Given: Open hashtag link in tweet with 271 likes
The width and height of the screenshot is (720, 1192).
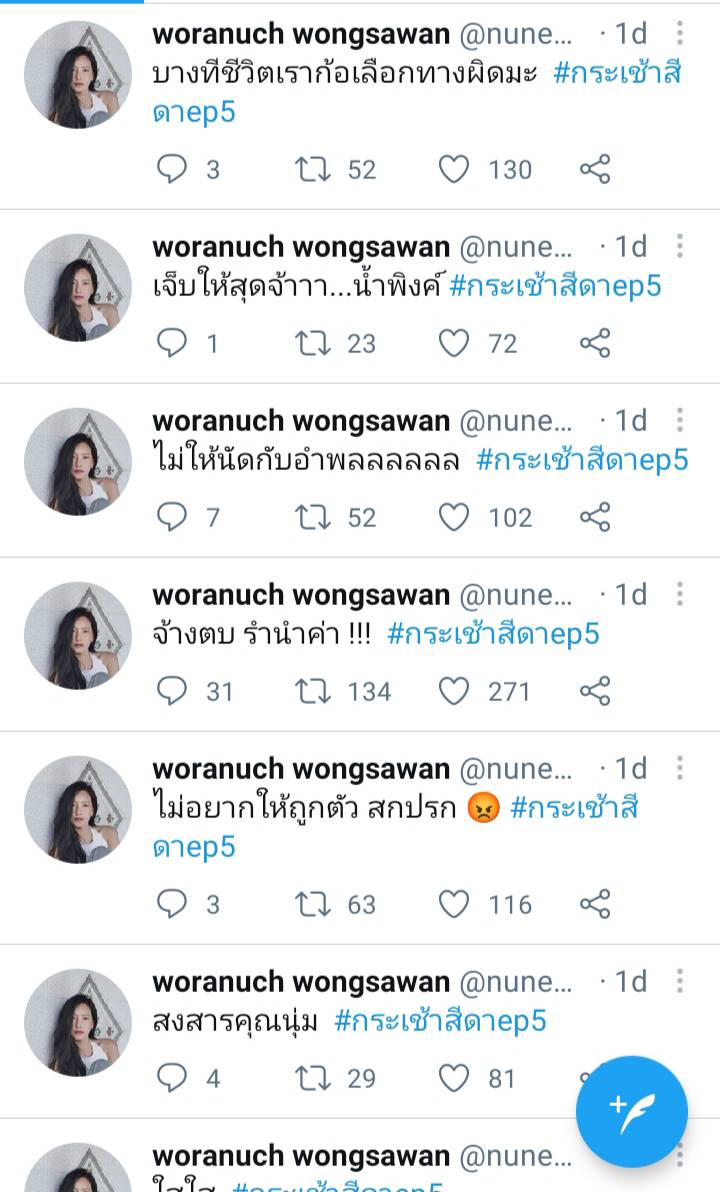Looking at the screenshot, I should [x=493, y=634].
